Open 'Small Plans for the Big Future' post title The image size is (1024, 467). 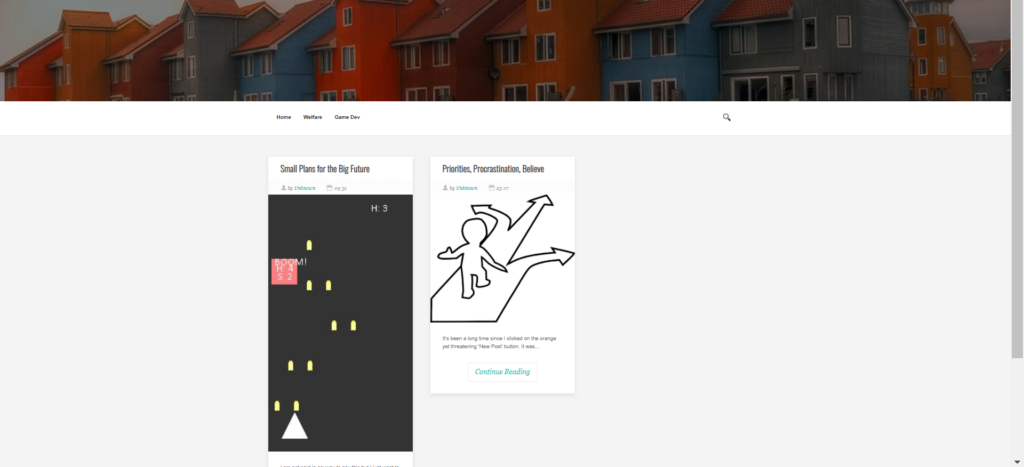coord(325,169)
